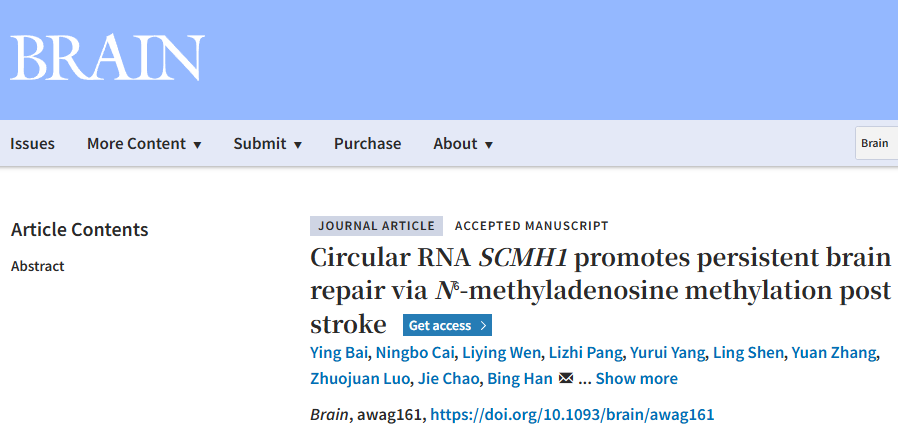Screen dimensions: 898x430
Task: Click author Jie Chao link
Action: click(448, 378)
